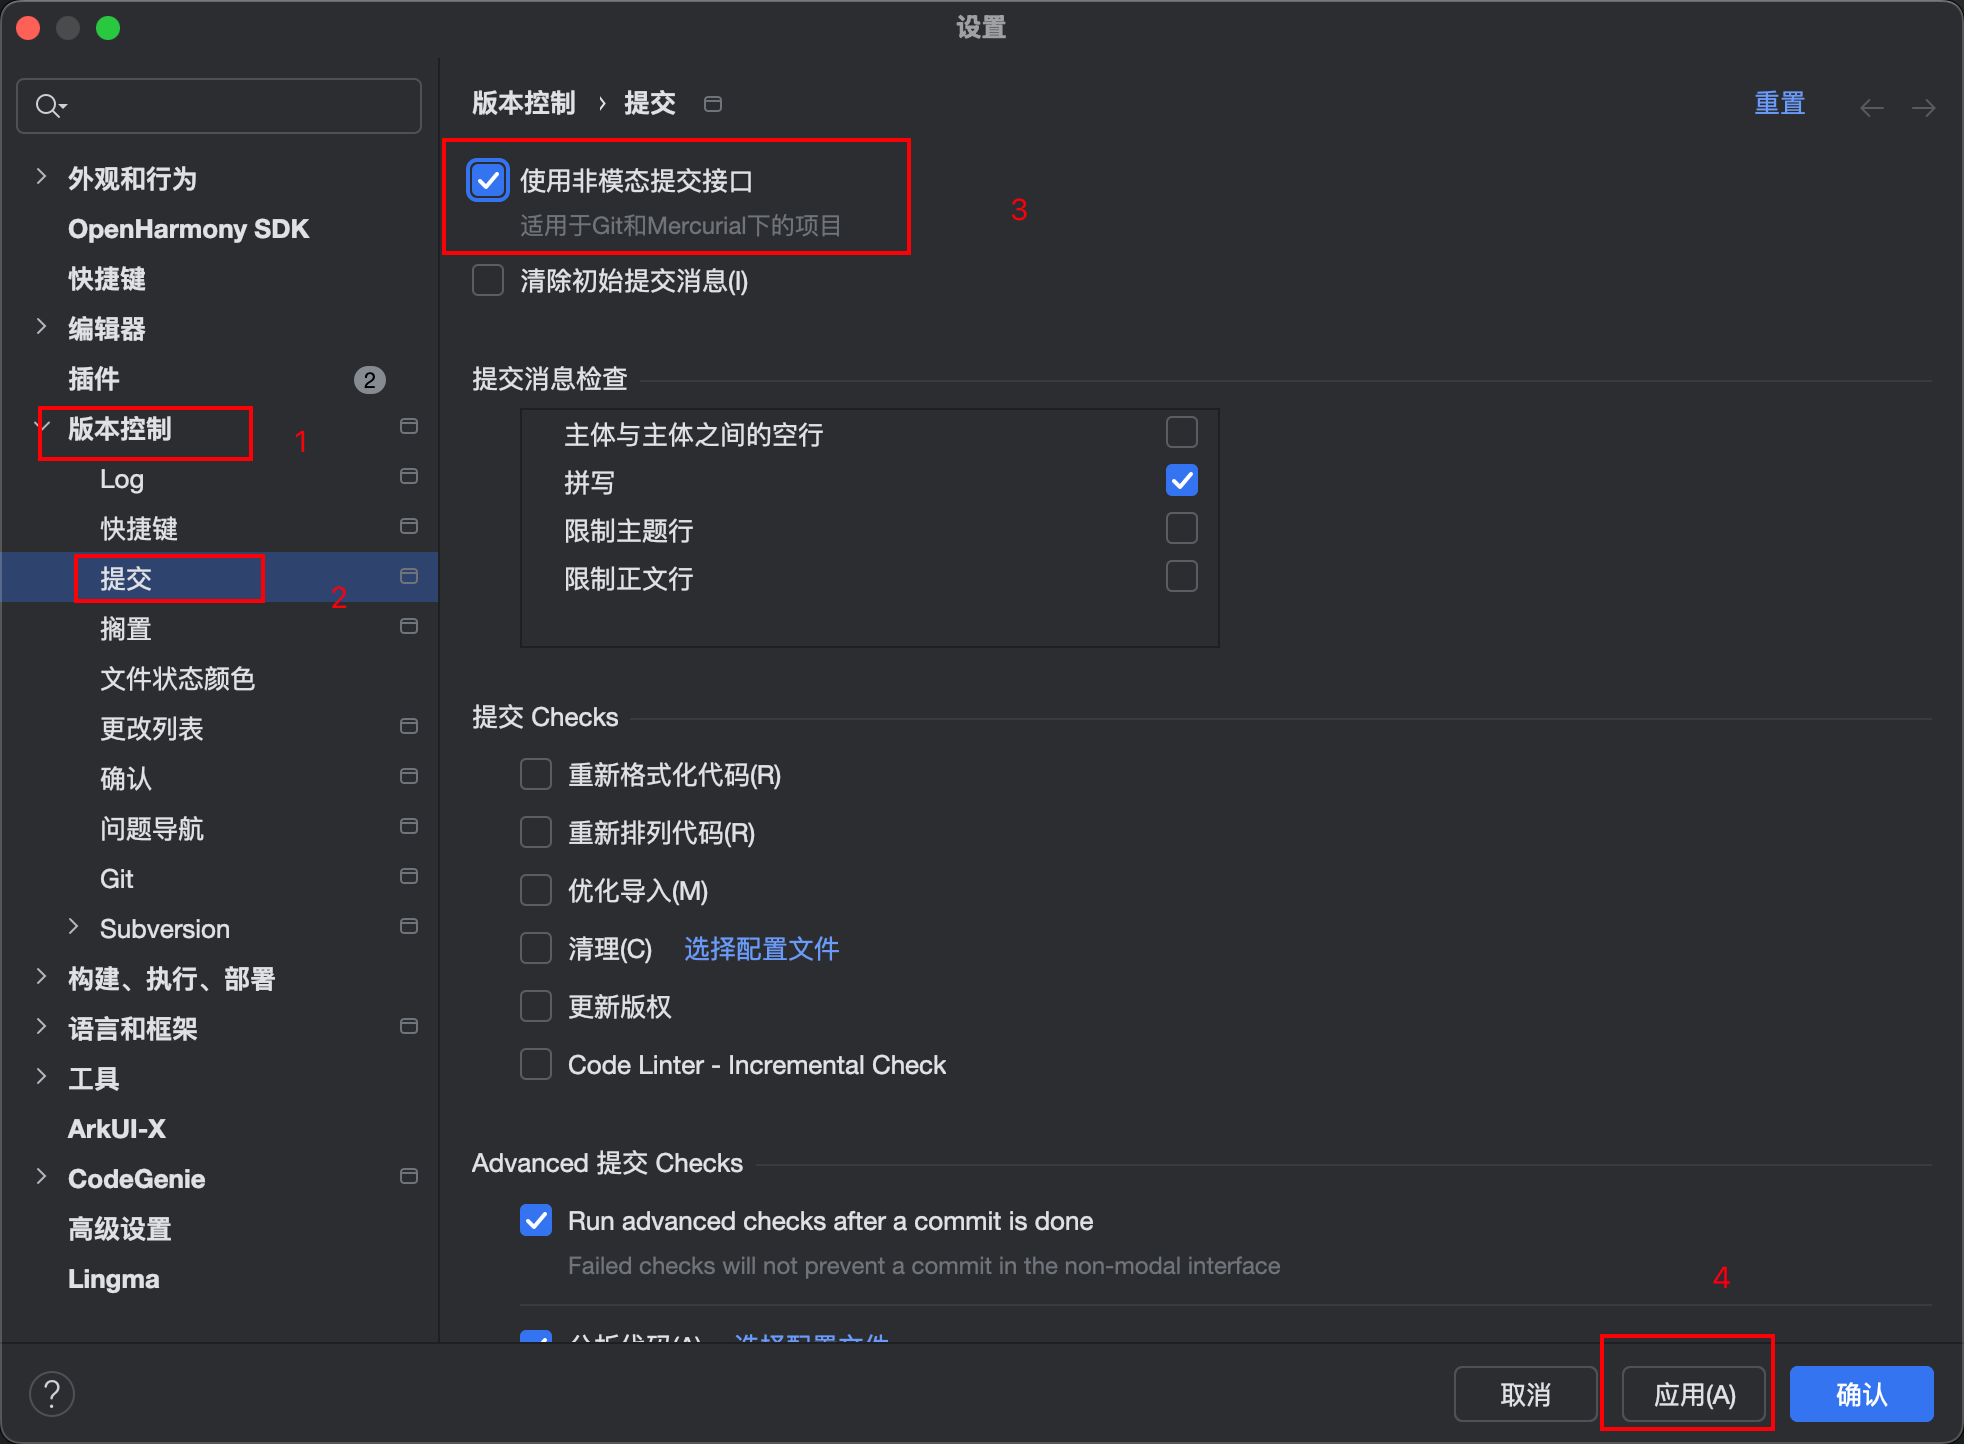Click project settings icon beside Git

tap(408, 877)
